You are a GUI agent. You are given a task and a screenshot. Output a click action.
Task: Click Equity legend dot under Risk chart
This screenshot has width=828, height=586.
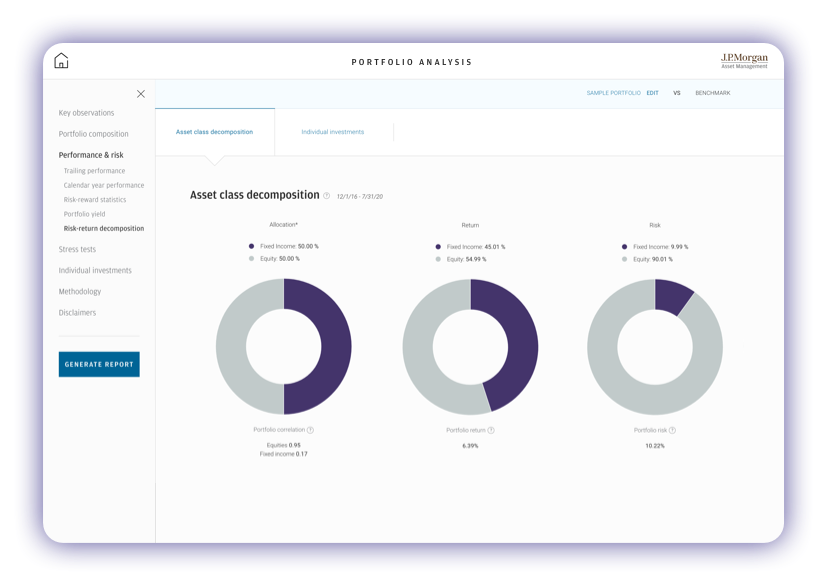click(624, 259)
